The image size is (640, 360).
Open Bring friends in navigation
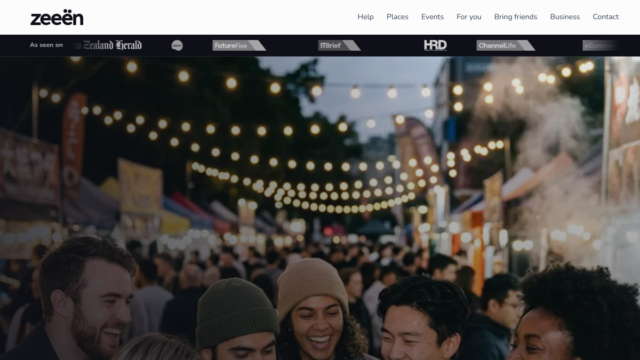pyautogui.click(x=516, y=17)
